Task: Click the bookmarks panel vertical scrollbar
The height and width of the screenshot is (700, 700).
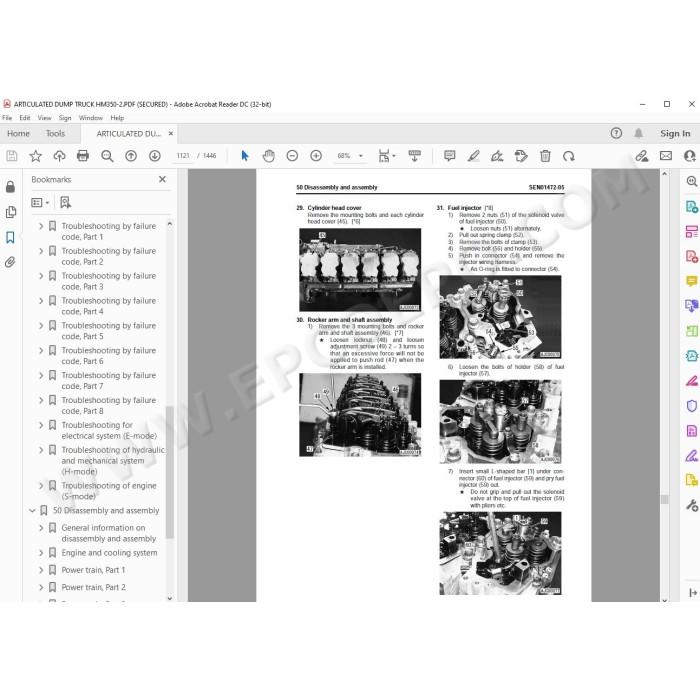Action: click(x=170, y=473)
